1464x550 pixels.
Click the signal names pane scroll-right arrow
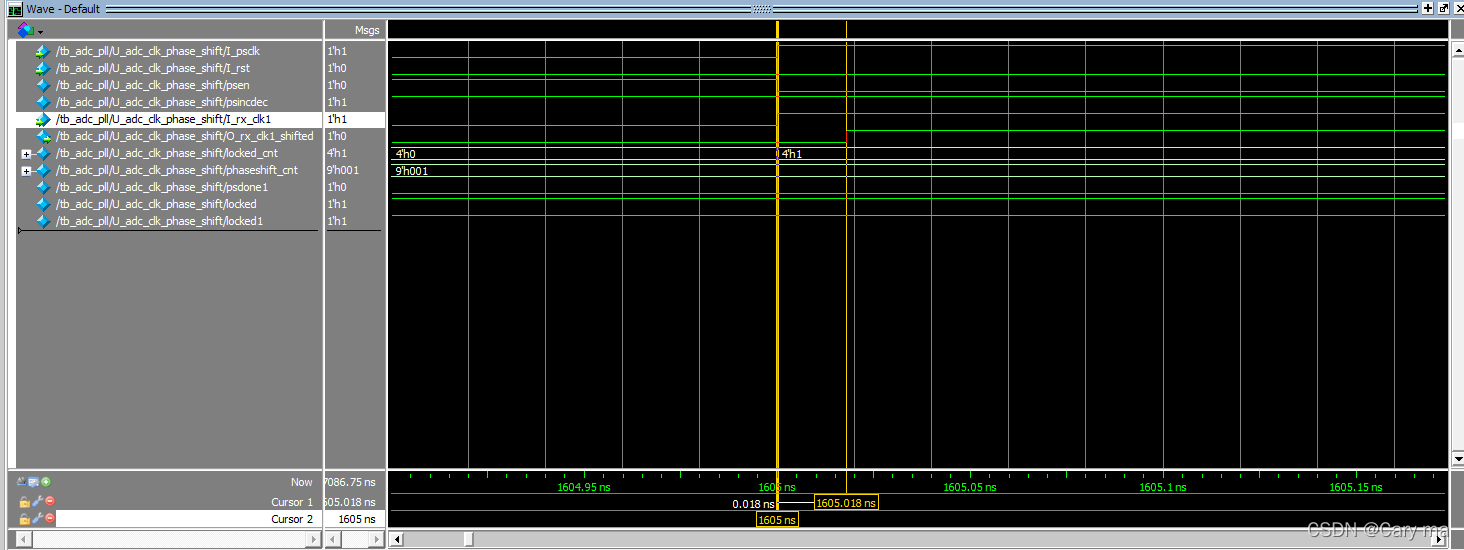315,540
